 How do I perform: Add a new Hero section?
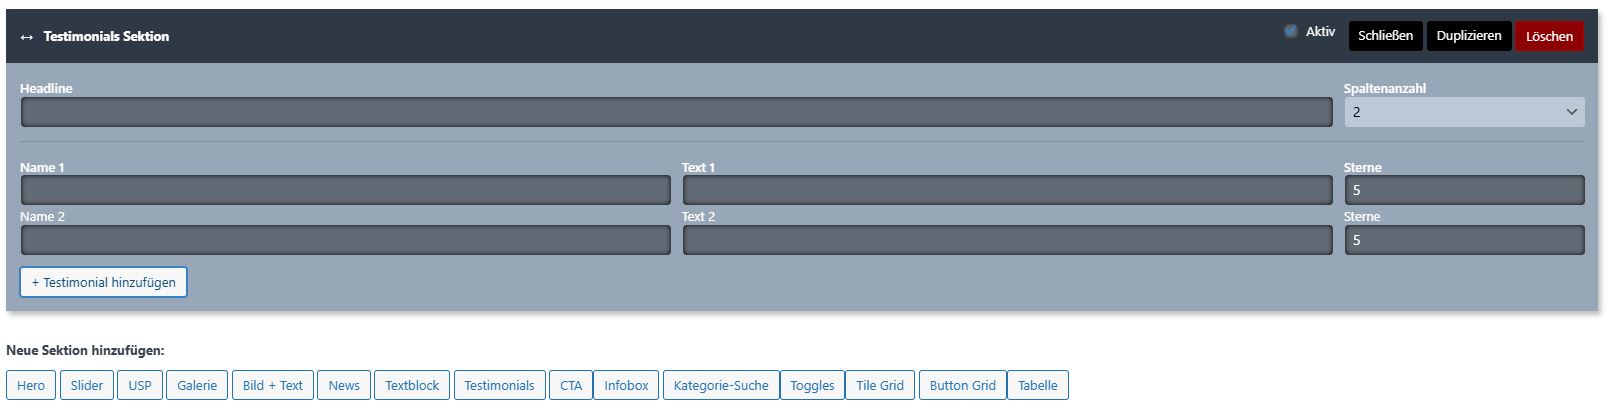pyautogui.click(x=31, y=385)
